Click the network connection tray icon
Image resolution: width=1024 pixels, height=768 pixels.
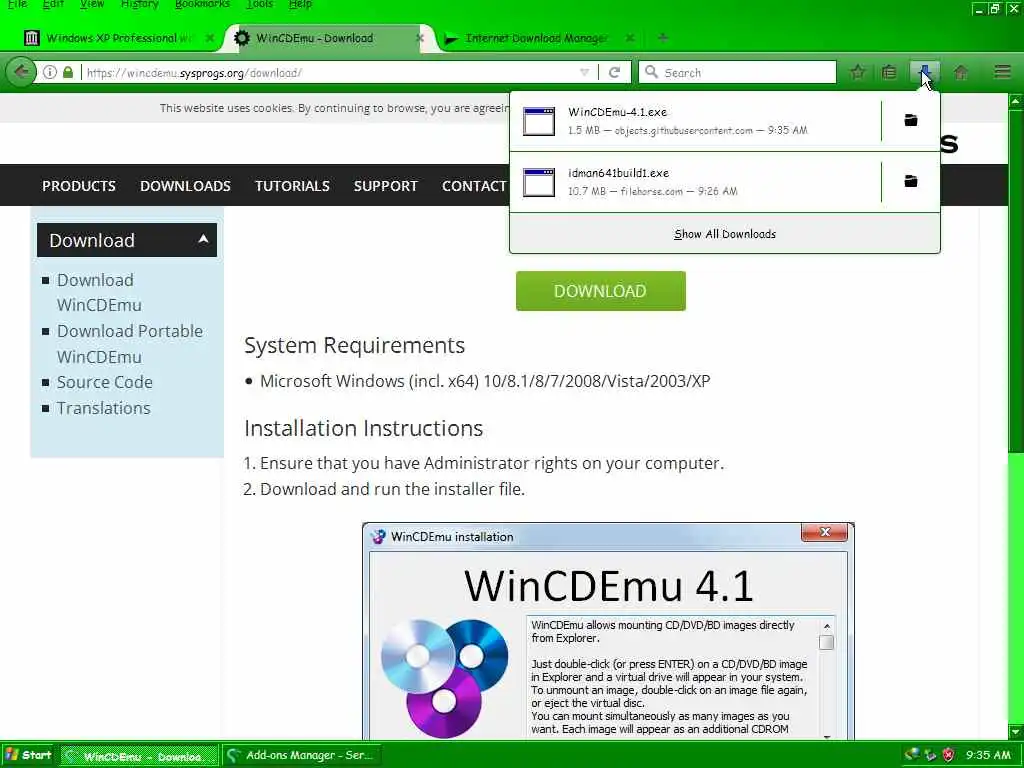pos(912,755)
